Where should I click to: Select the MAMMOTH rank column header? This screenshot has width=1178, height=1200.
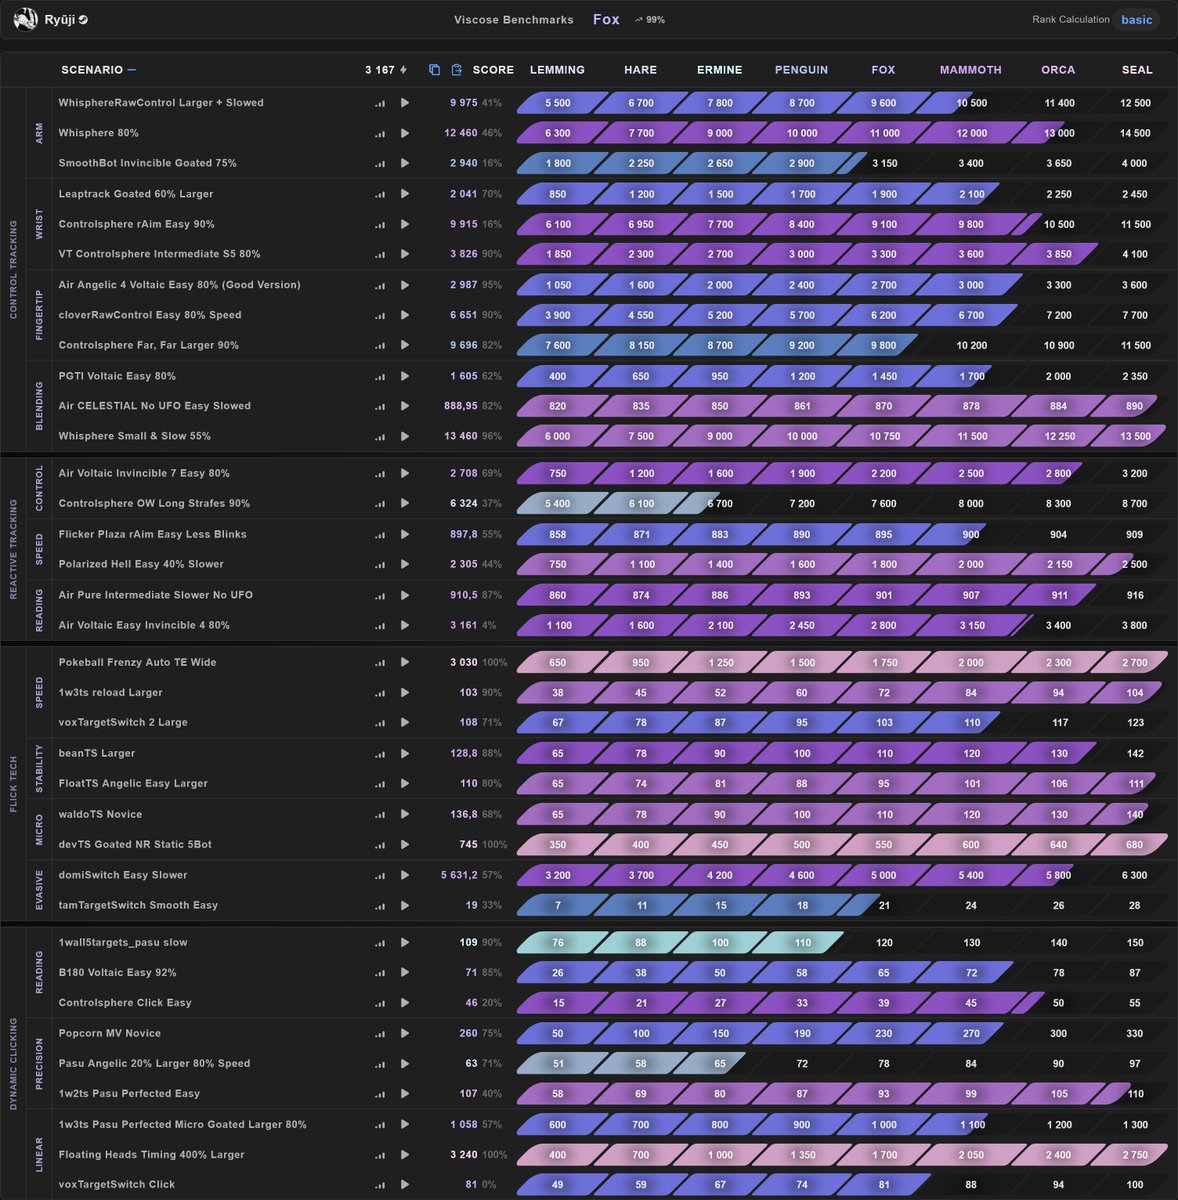(x=971, y=70)
